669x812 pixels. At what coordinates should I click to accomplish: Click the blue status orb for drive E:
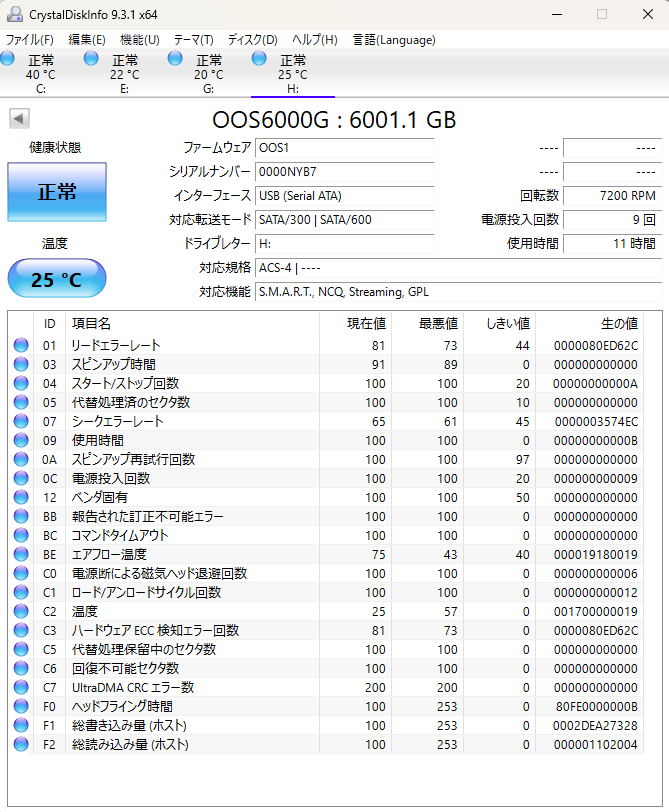click(91, 59)
